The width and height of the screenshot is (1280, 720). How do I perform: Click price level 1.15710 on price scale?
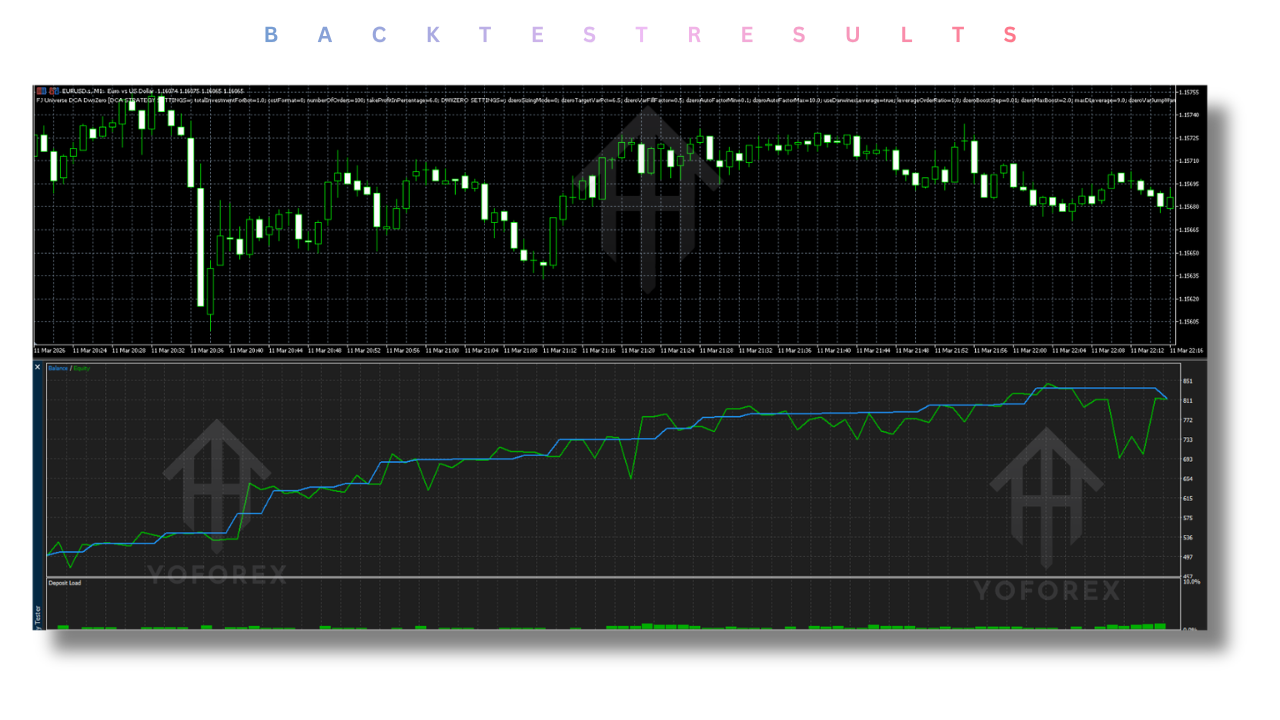click(1189, 161)
